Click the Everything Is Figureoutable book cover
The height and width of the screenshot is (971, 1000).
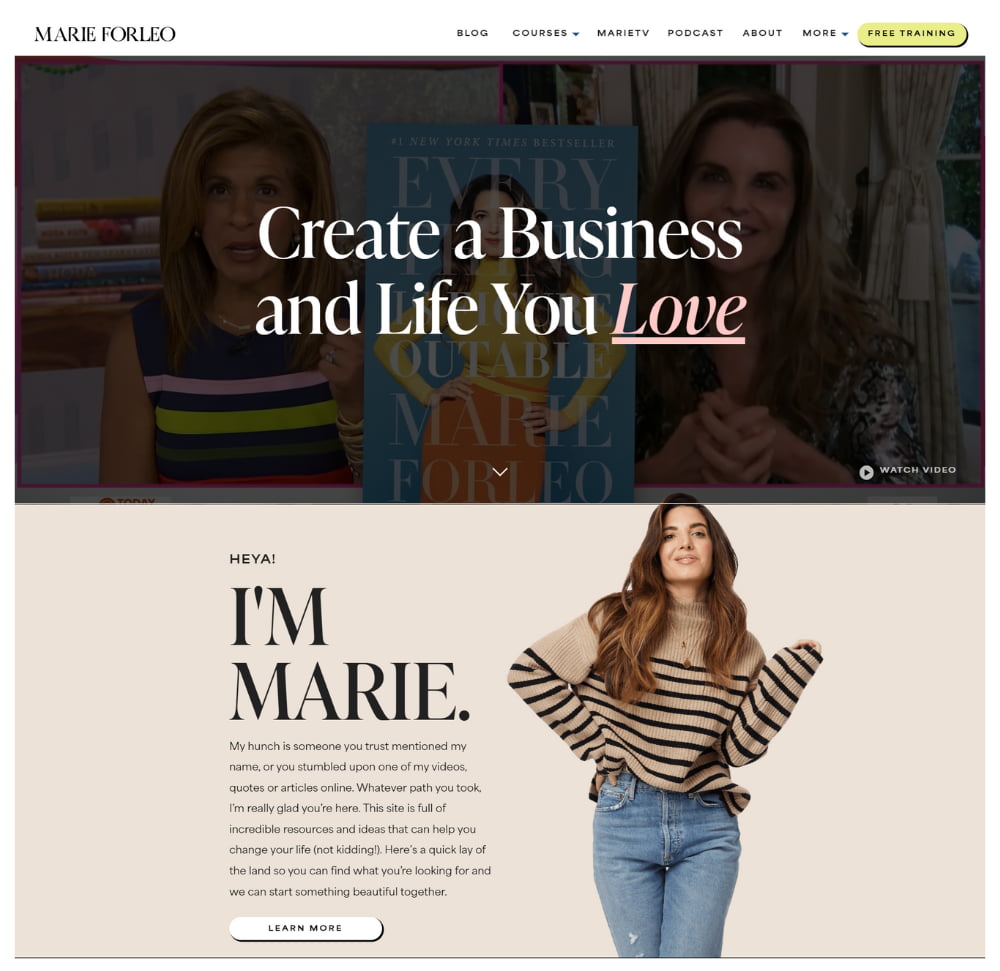[500, 314]
